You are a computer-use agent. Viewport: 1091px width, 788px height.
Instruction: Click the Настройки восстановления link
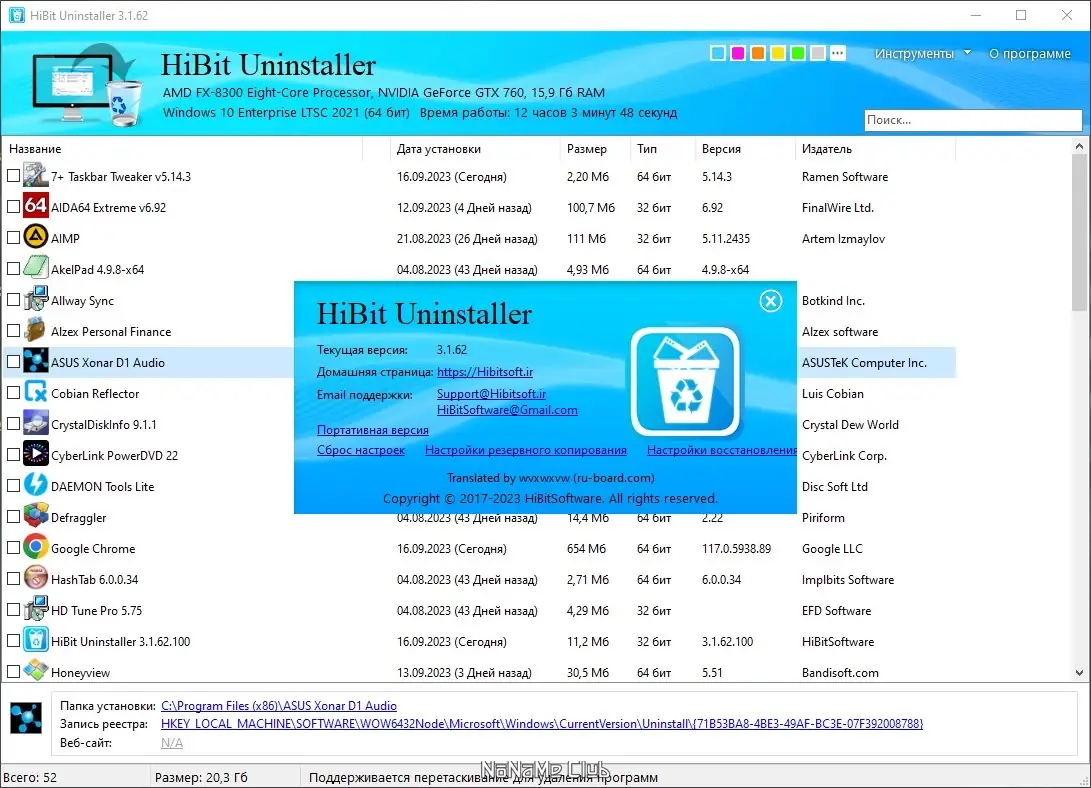[722, 450]
